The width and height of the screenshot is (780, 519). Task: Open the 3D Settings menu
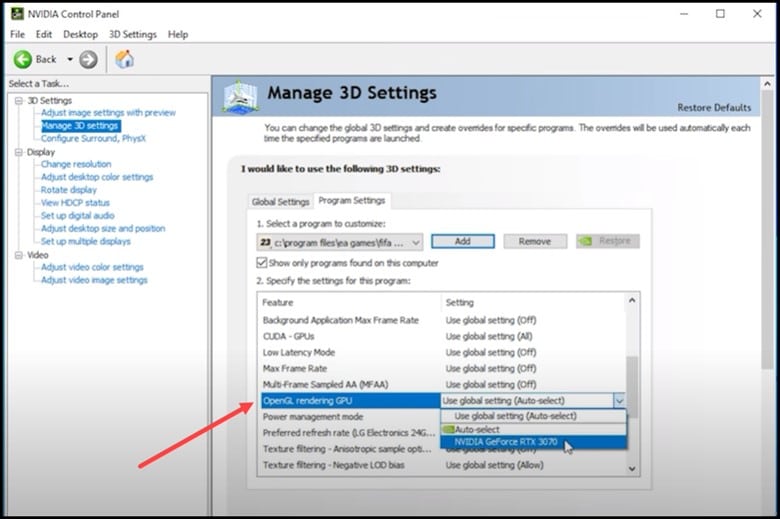[133, 34]
